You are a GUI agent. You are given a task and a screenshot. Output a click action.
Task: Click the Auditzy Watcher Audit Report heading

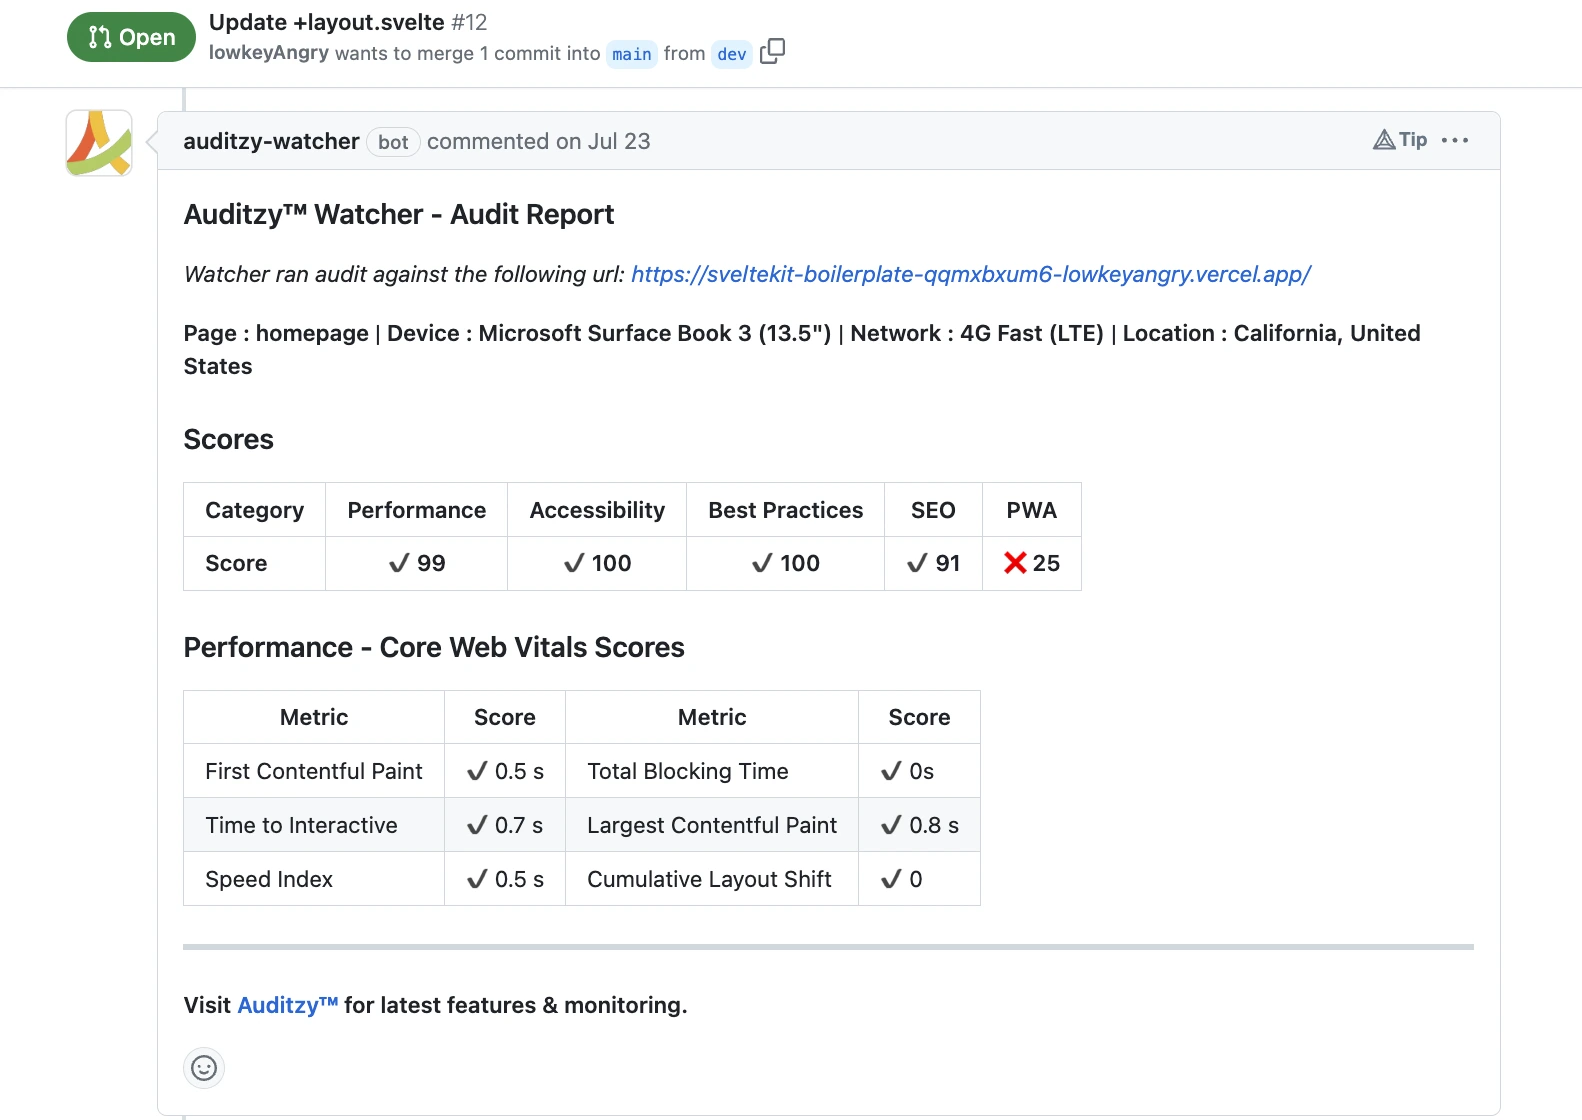click(399, 214)
